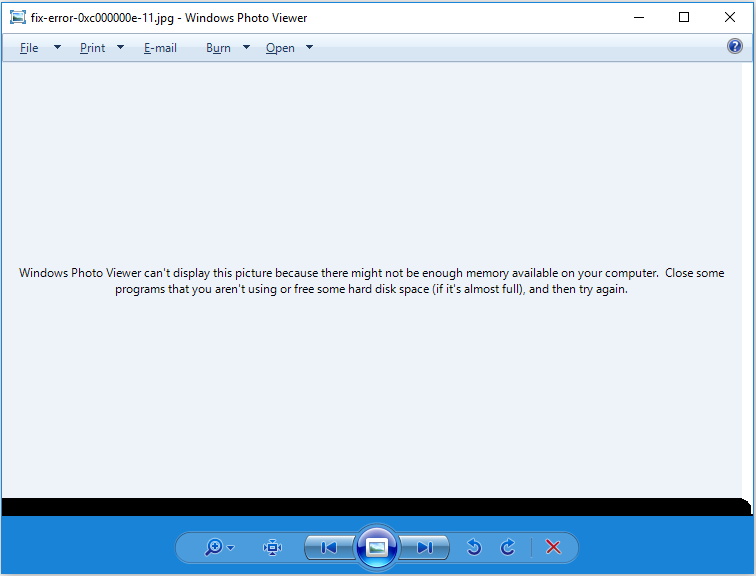The height and width of the screenshot is (576, 756).
Task: Minimize the Photo Viewer window
Action: pyautogui.click(x=639, y=17)
